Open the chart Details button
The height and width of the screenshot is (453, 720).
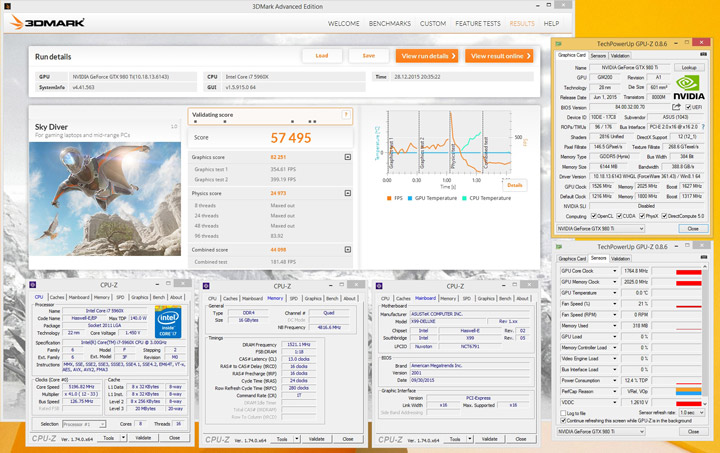click(515, 185)
